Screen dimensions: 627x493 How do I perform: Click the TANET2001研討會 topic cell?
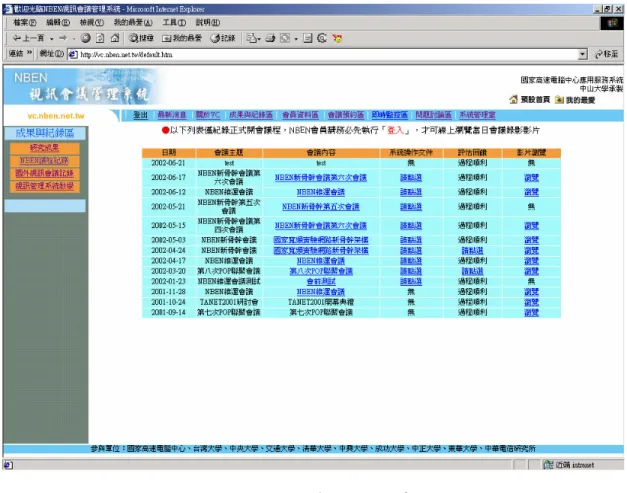tap(229, 302)
